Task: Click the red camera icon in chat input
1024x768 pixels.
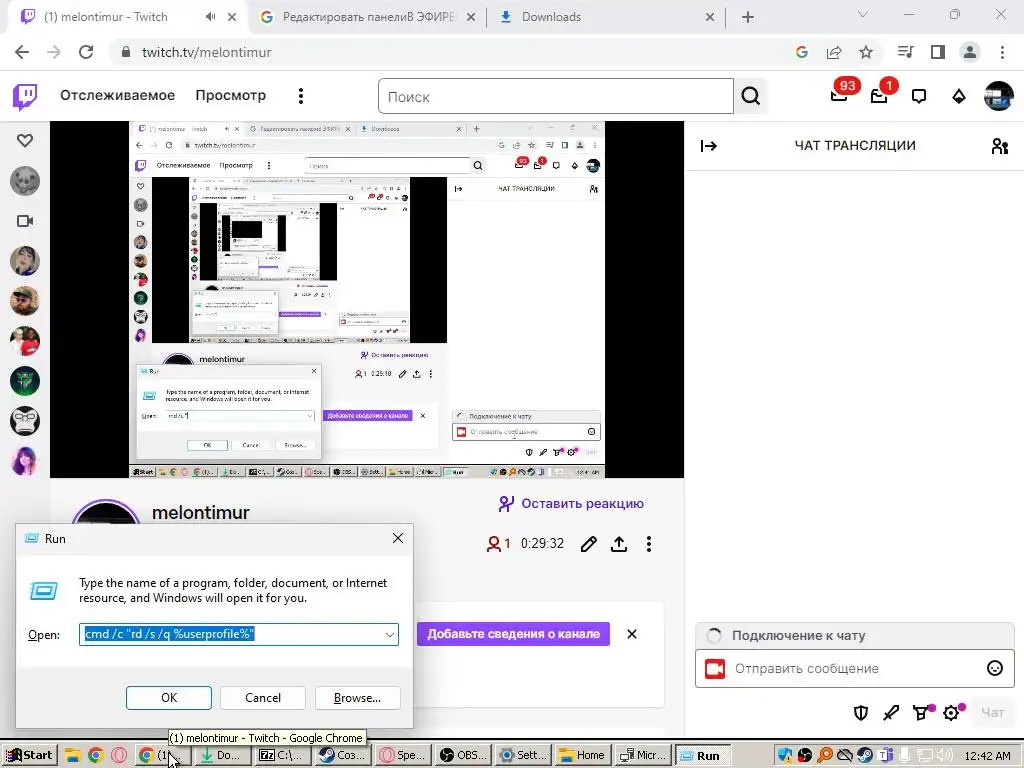Action: (x=715, y=668)
